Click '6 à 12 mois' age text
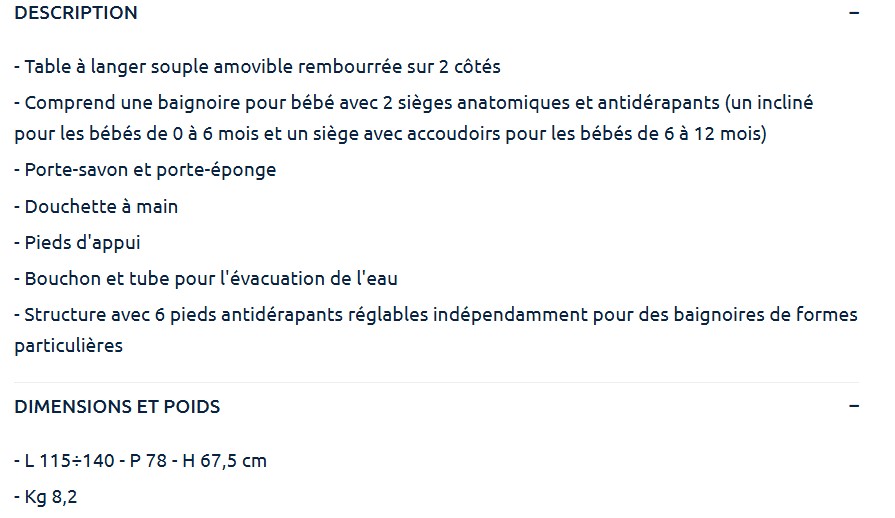 (720, 134)
